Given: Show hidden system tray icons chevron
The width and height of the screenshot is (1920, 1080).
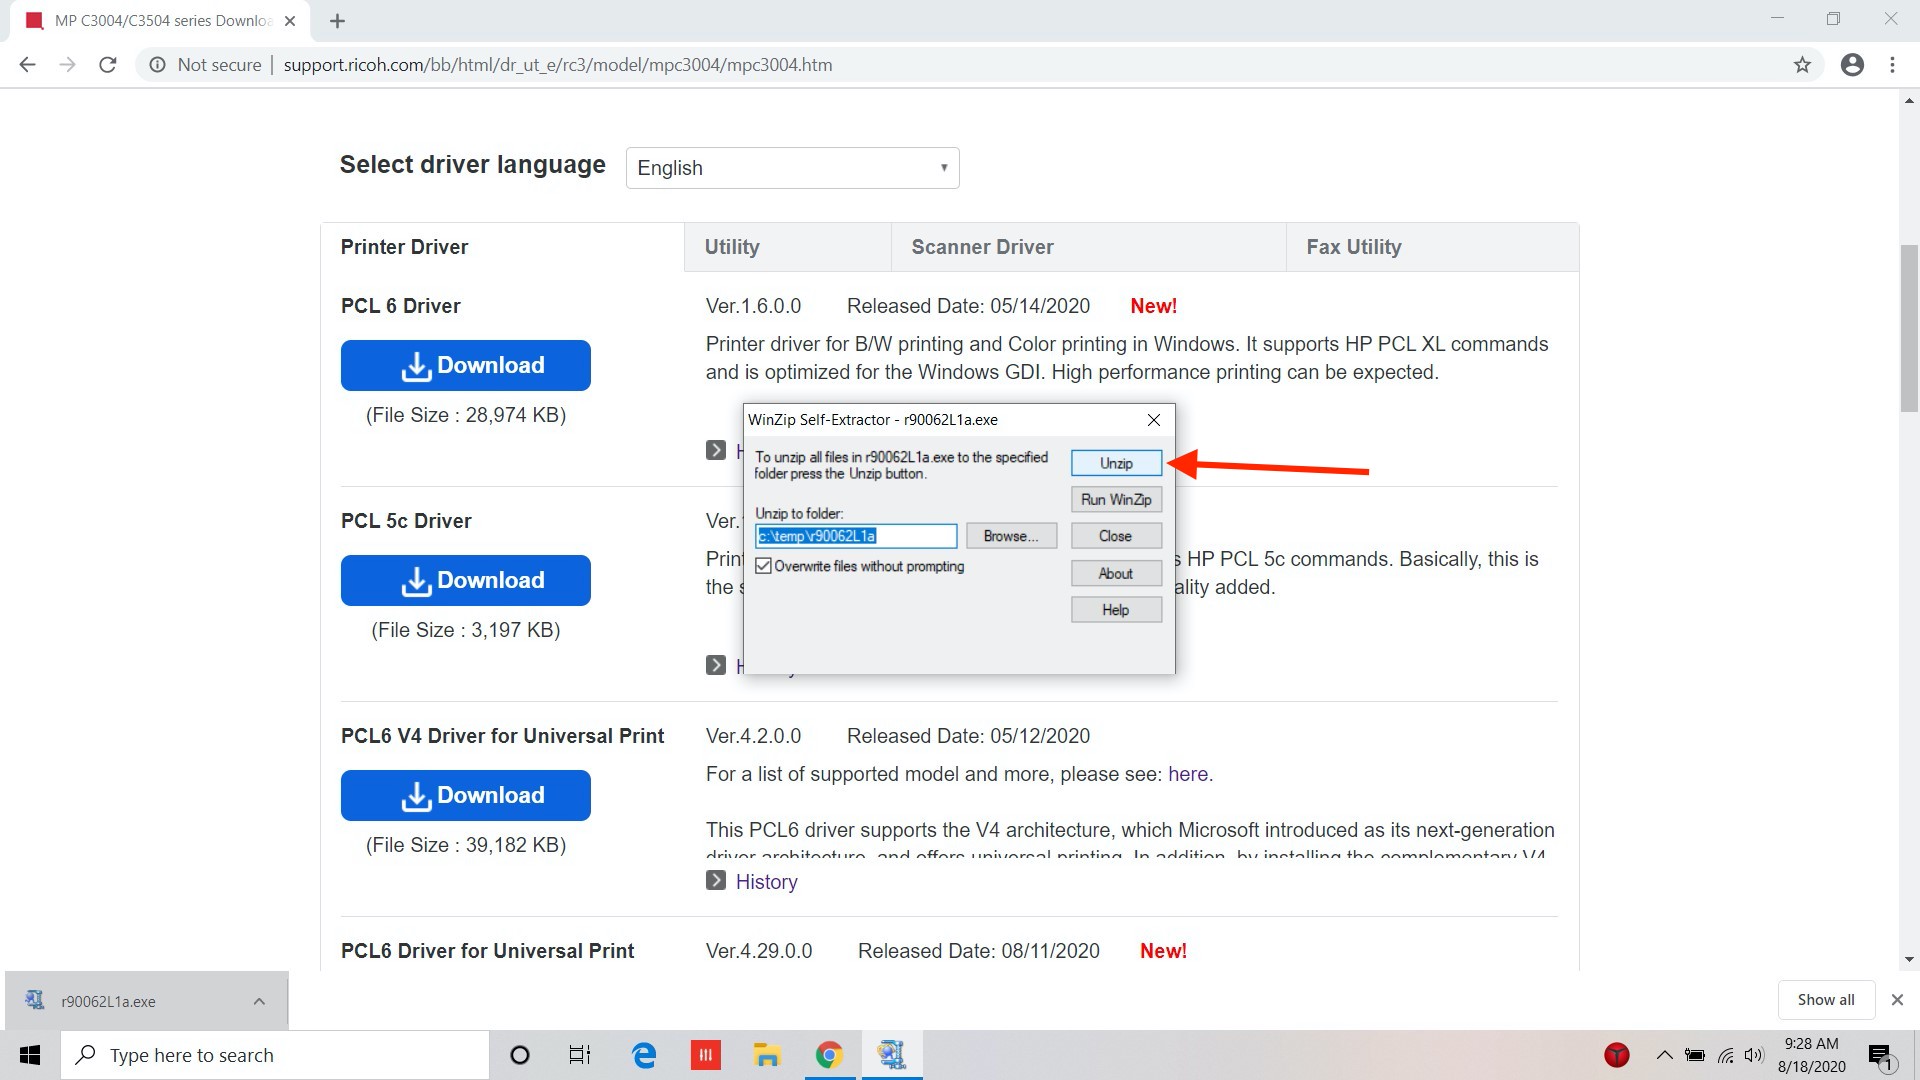Looking at the screenshot, I should coord(1664,1055).
